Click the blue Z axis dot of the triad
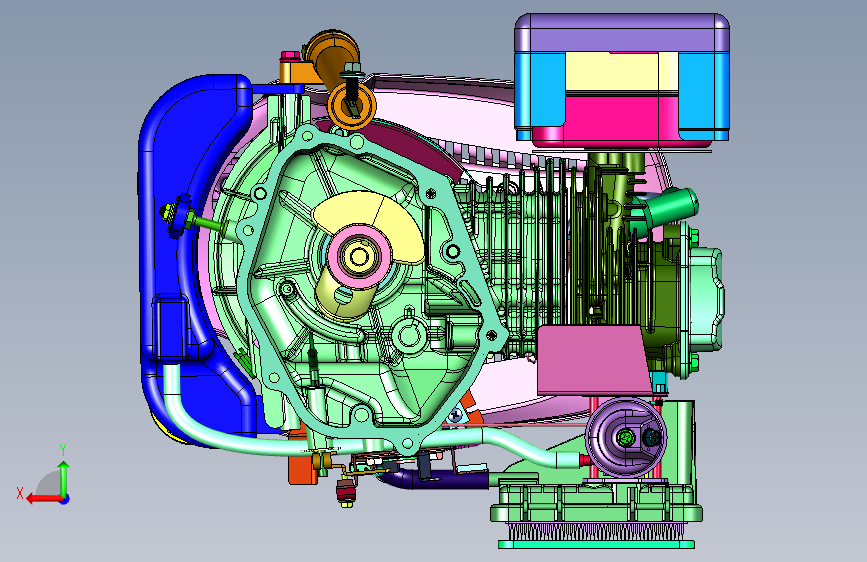867x562 pixels. (65, 499)
